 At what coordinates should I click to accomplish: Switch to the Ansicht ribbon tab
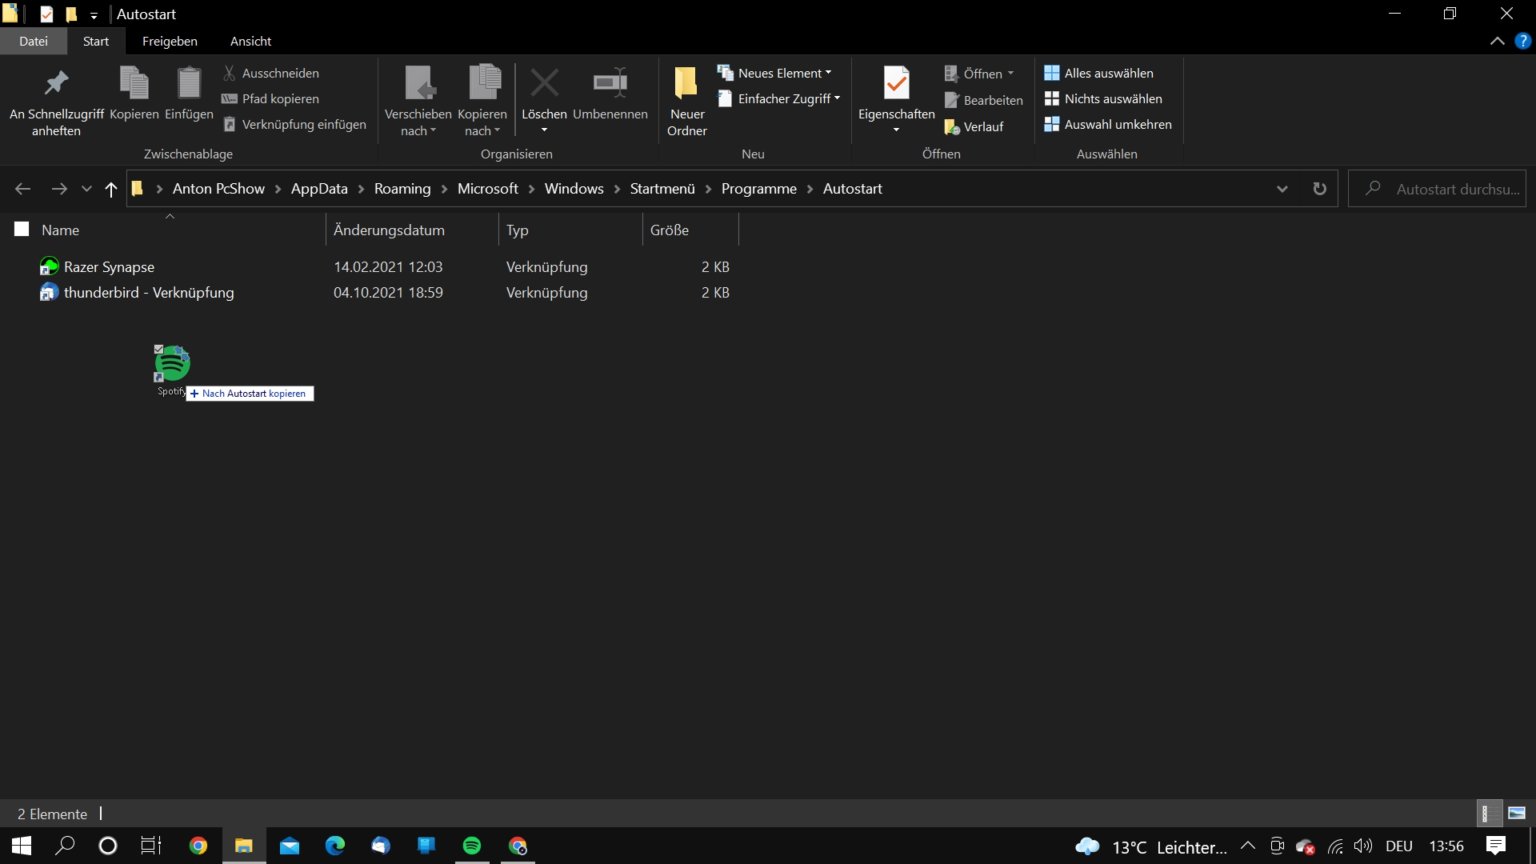(250, 41)
